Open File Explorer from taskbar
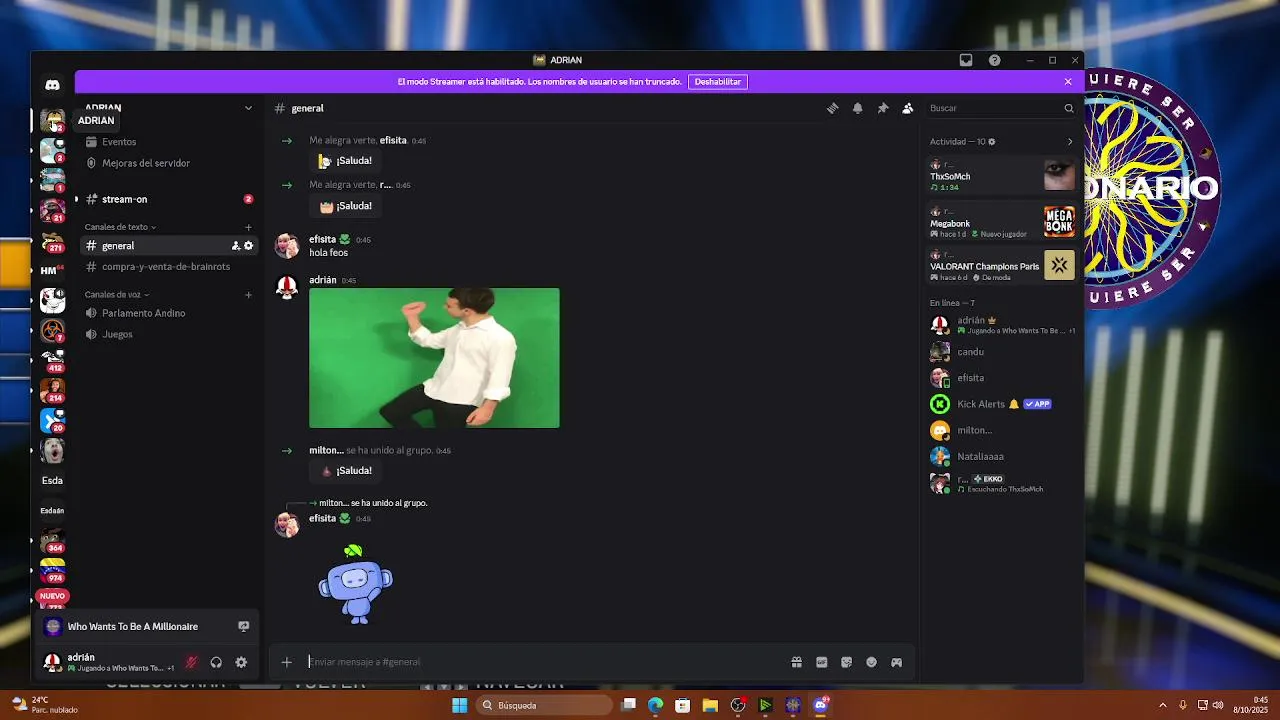 710,706
